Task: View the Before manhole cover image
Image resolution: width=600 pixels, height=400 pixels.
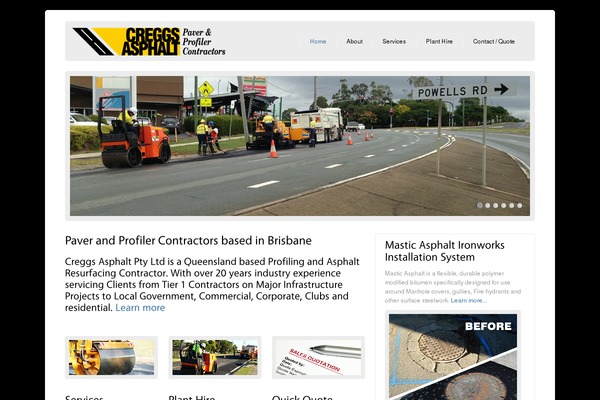Action: pyautogui.click(x=453, y=357)
